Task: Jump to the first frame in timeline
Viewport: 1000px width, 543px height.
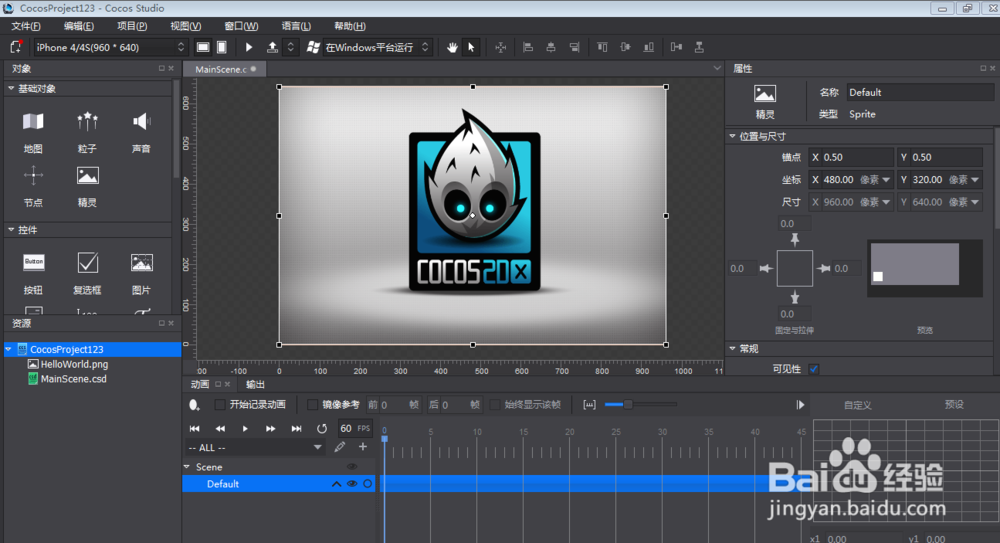Action: click(x=195, y=429)
